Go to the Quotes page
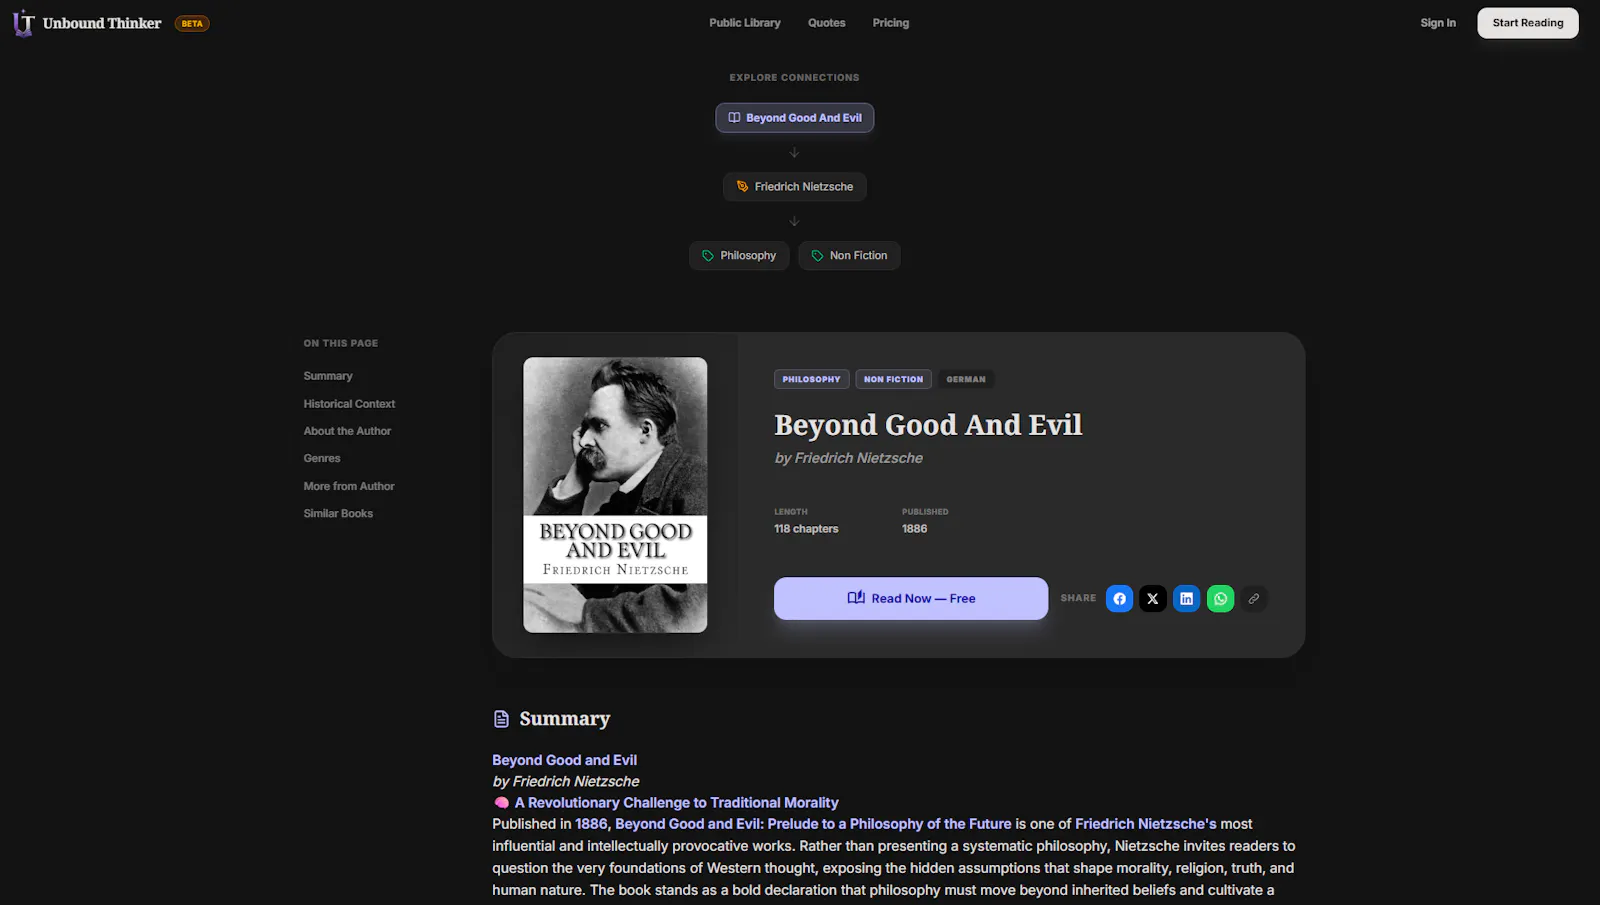 [x=827, y=23]
